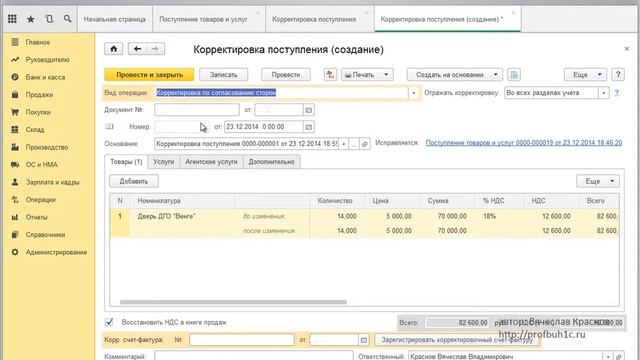This screenshot has width=640, height=360.
Task: Click the Комментарий input field
Action: pos(253,356)
